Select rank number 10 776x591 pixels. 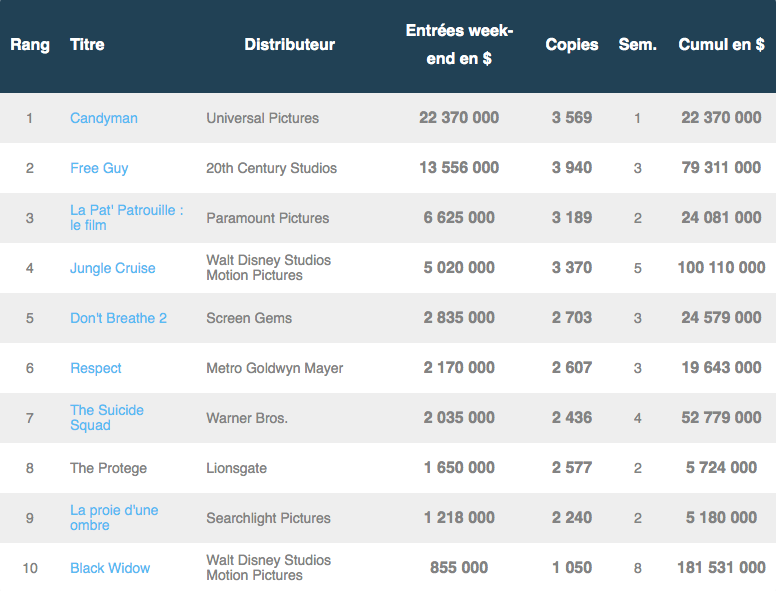tap(30, 568)
